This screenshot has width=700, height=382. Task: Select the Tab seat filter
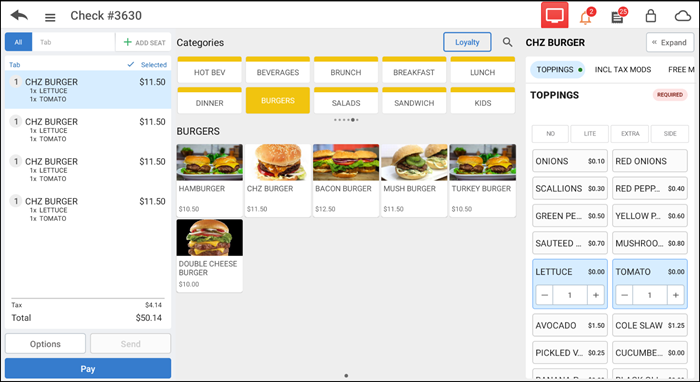pos(73,42)
